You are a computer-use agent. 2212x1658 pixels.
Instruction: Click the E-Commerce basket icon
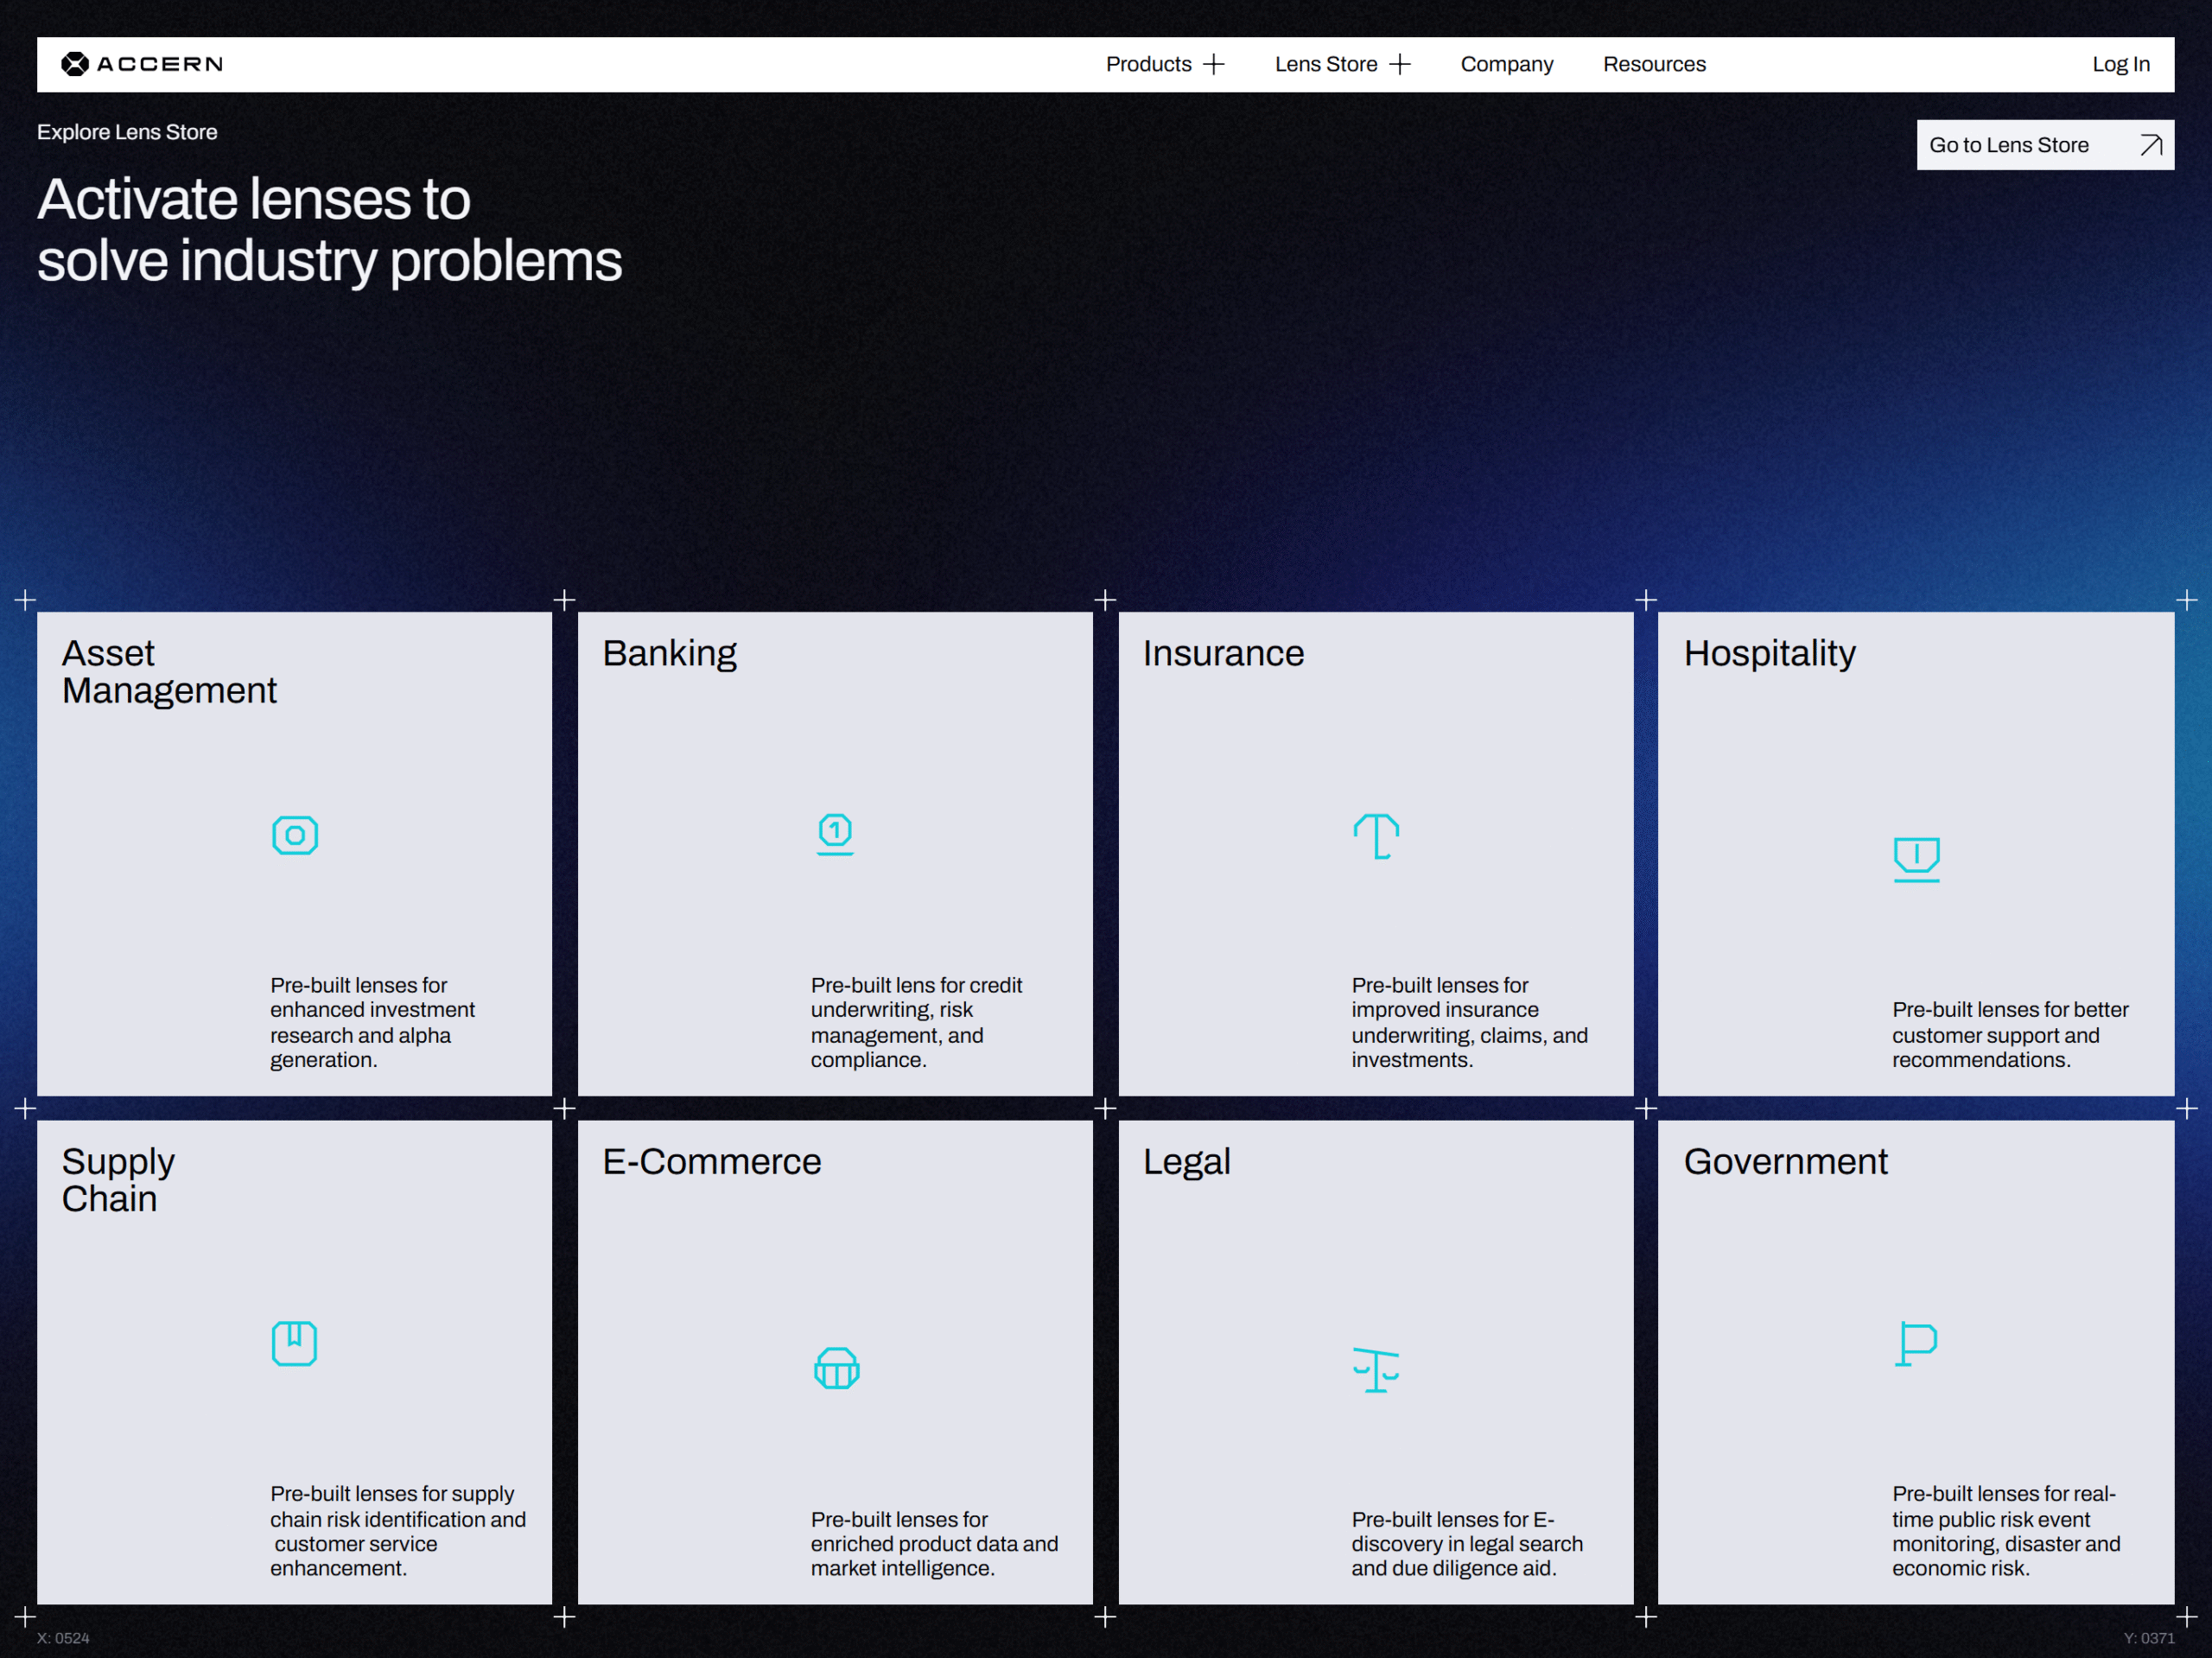coord(836,1368)
